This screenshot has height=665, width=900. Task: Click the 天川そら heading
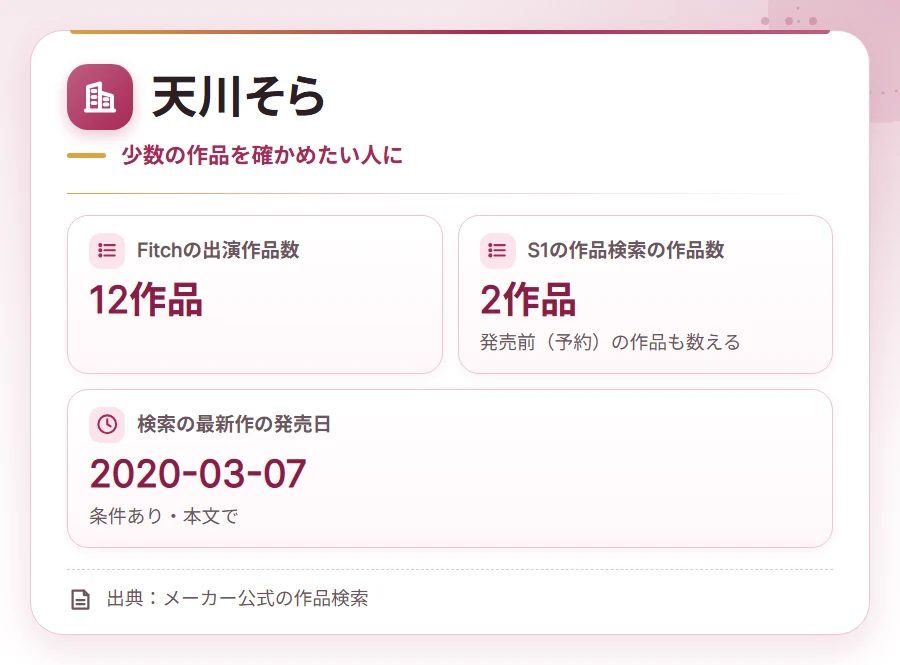238,96
